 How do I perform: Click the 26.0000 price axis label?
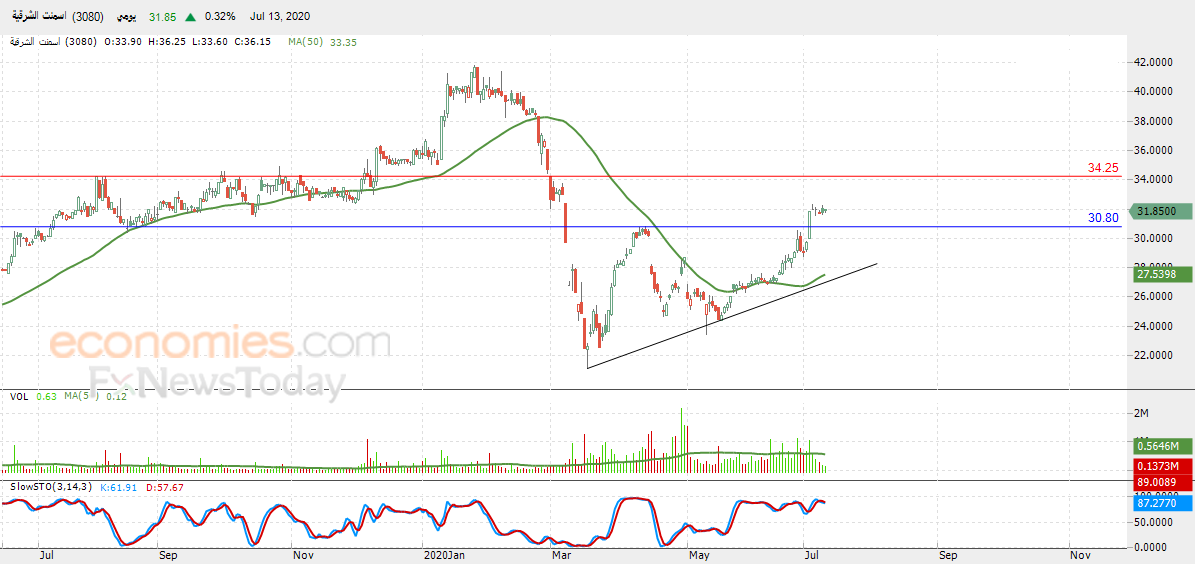(x=1154, y=296)
